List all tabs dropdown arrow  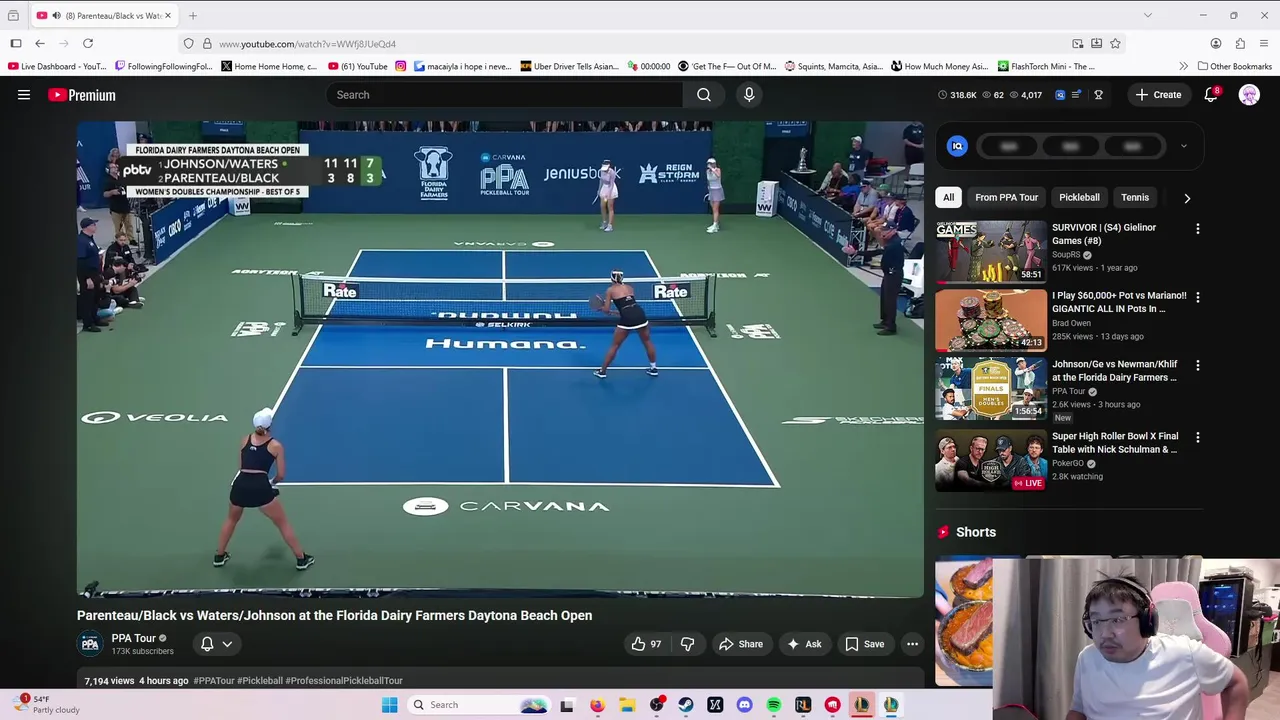coord(1147,16)
